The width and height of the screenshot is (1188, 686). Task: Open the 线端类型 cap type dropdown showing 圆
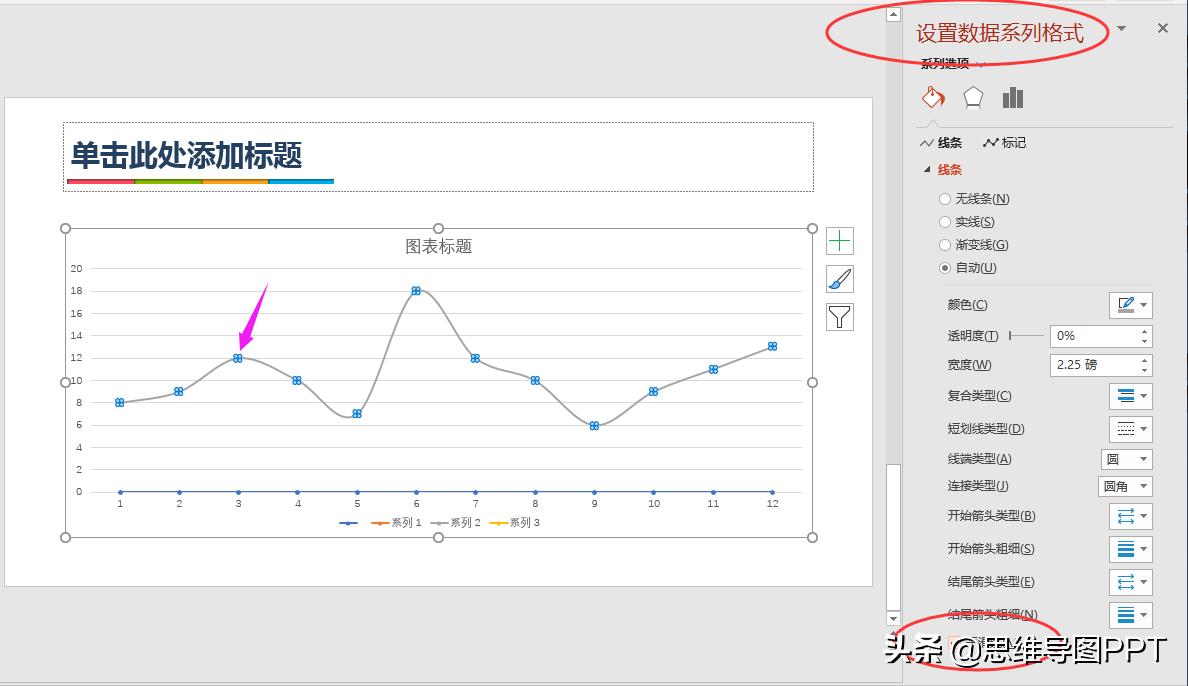[1127, 458]
